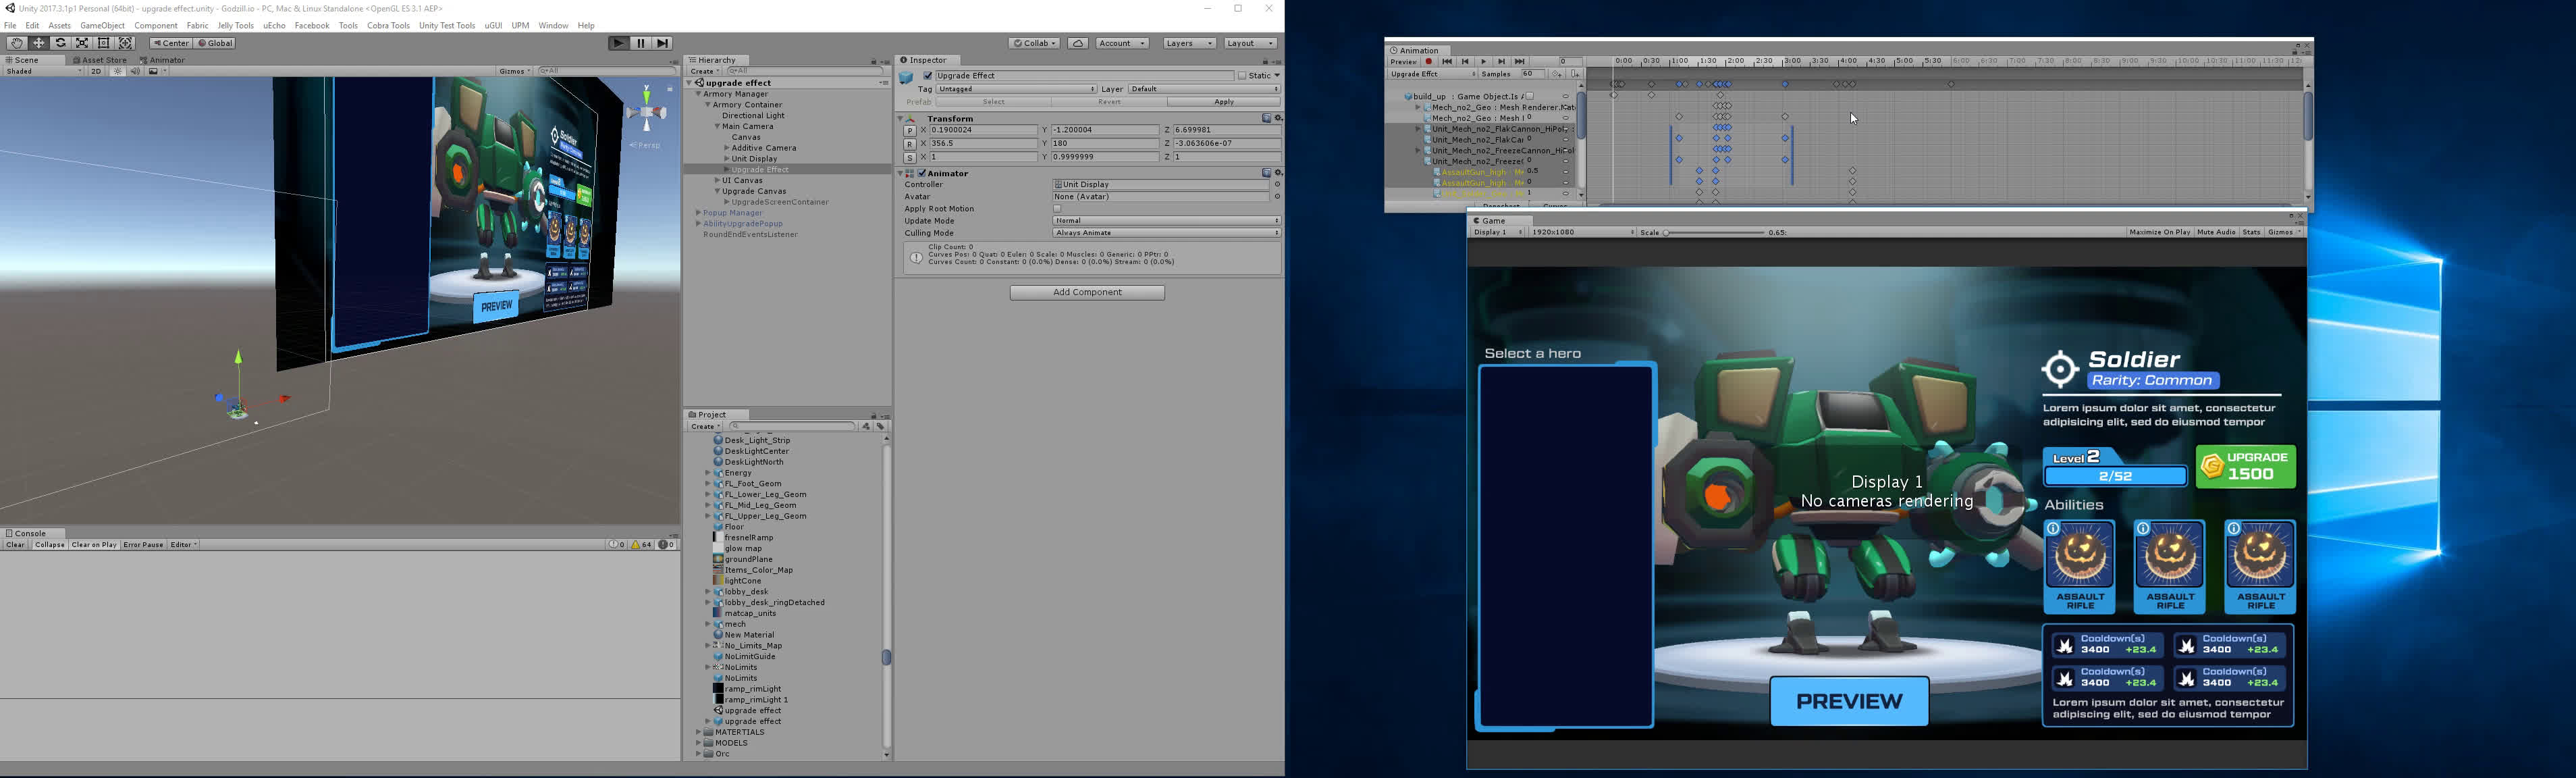Click the Add Component button
The height and width of the screenshot is (778, 2576).
click(1087, 293)
